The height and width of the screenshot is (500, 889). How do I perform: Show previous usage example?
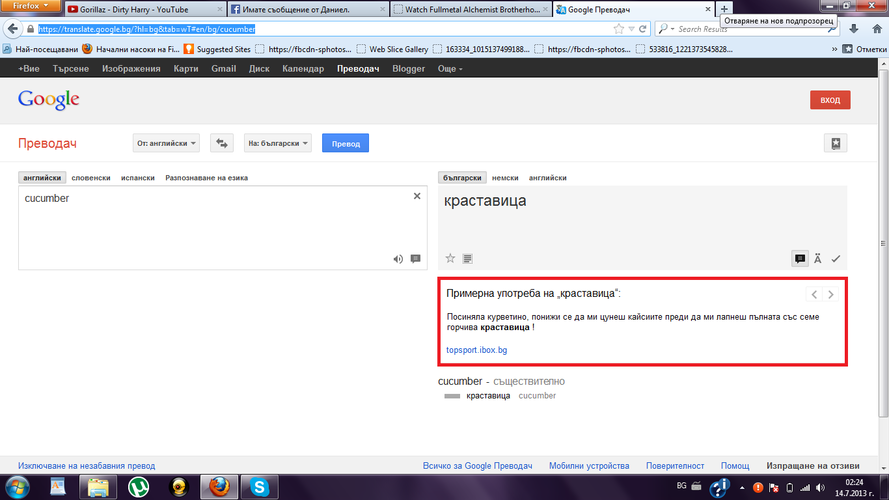(814, 294)
